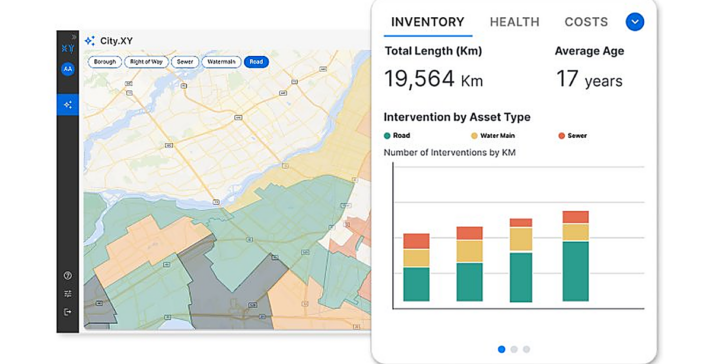
Task: Click the shortest bar's red Sewer segment
Action: (416, 241)
